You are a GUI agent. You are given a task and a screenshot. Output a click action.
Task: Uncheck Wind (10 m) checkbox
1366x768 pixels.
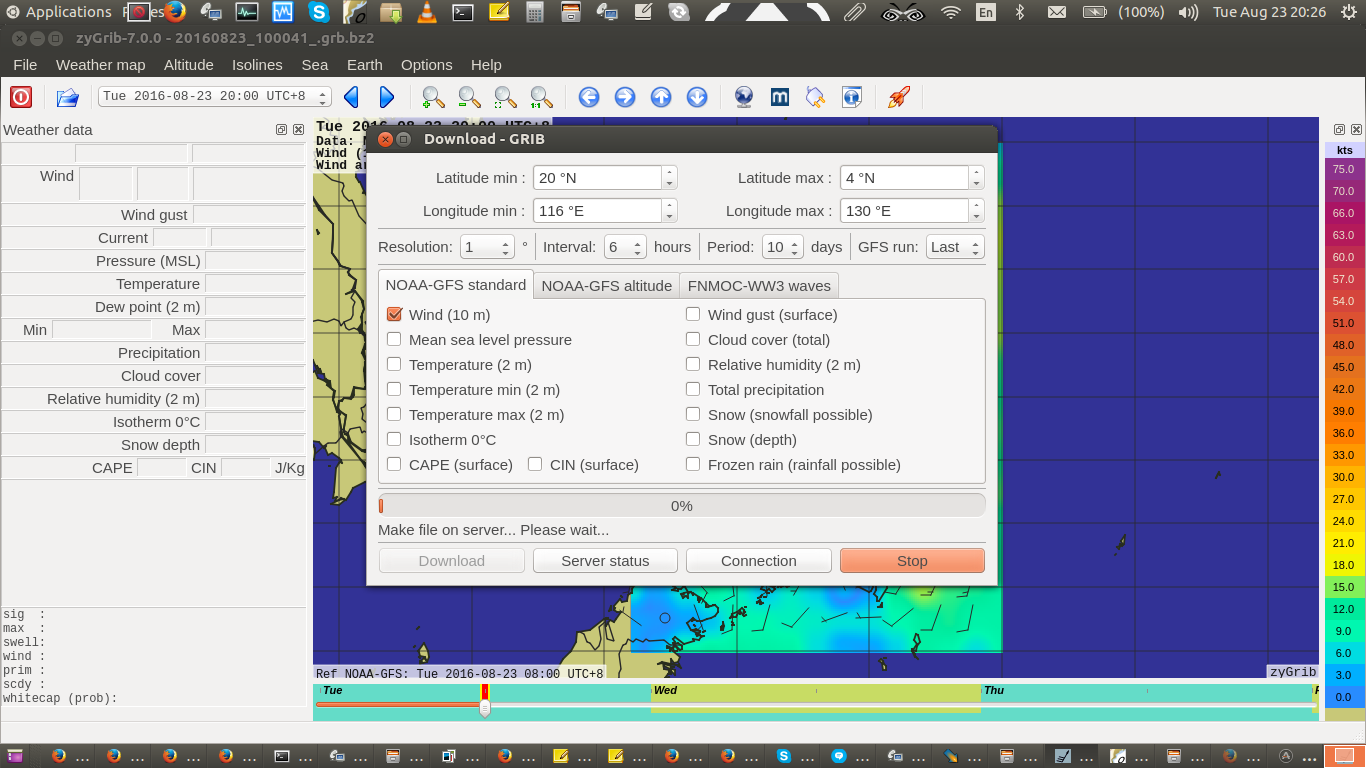pos(394,314)
